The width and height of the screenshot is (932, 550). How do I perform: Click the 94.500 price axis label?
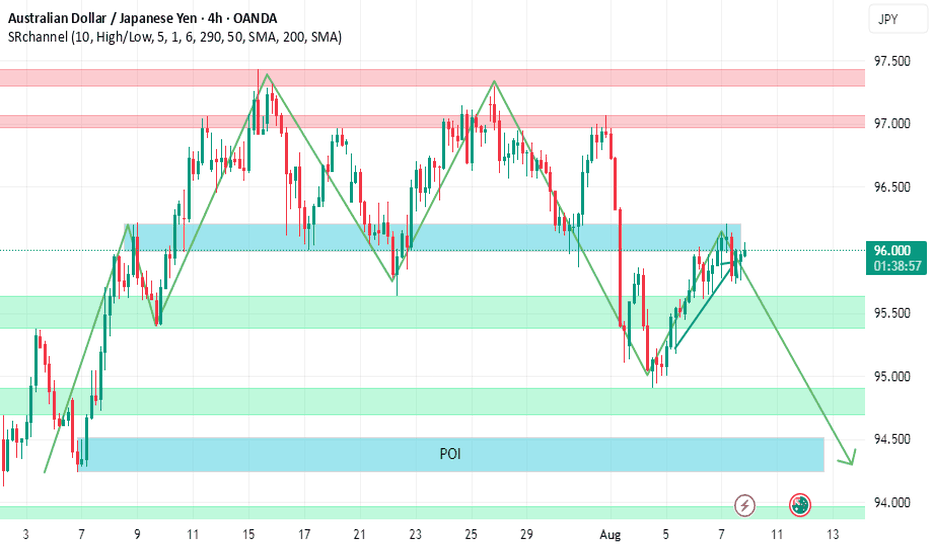pos(892,439)
